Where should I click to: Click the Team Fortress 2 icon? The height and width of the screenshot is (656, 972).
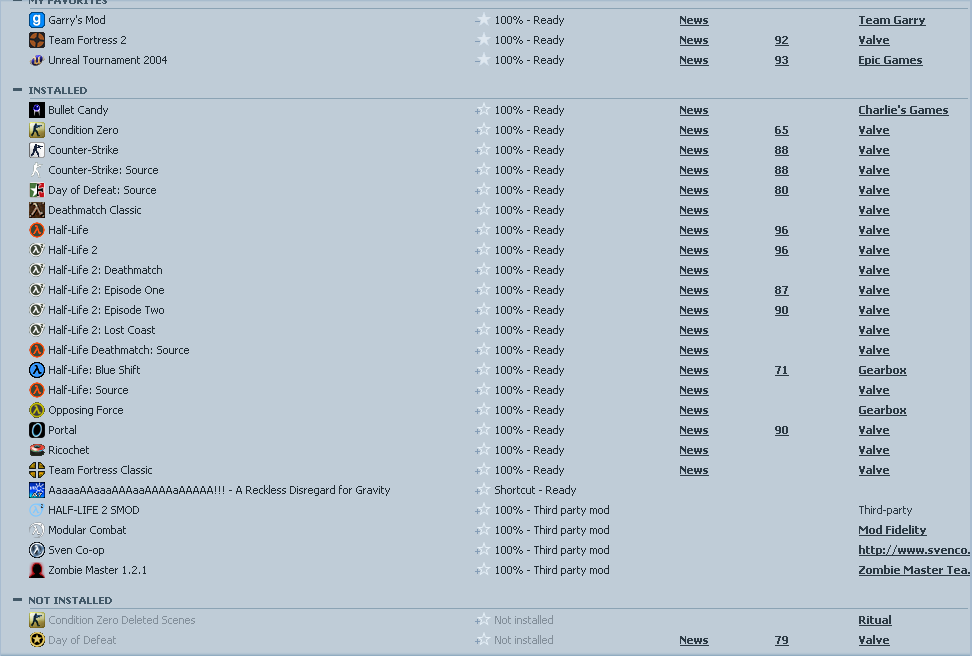[37, 40]
